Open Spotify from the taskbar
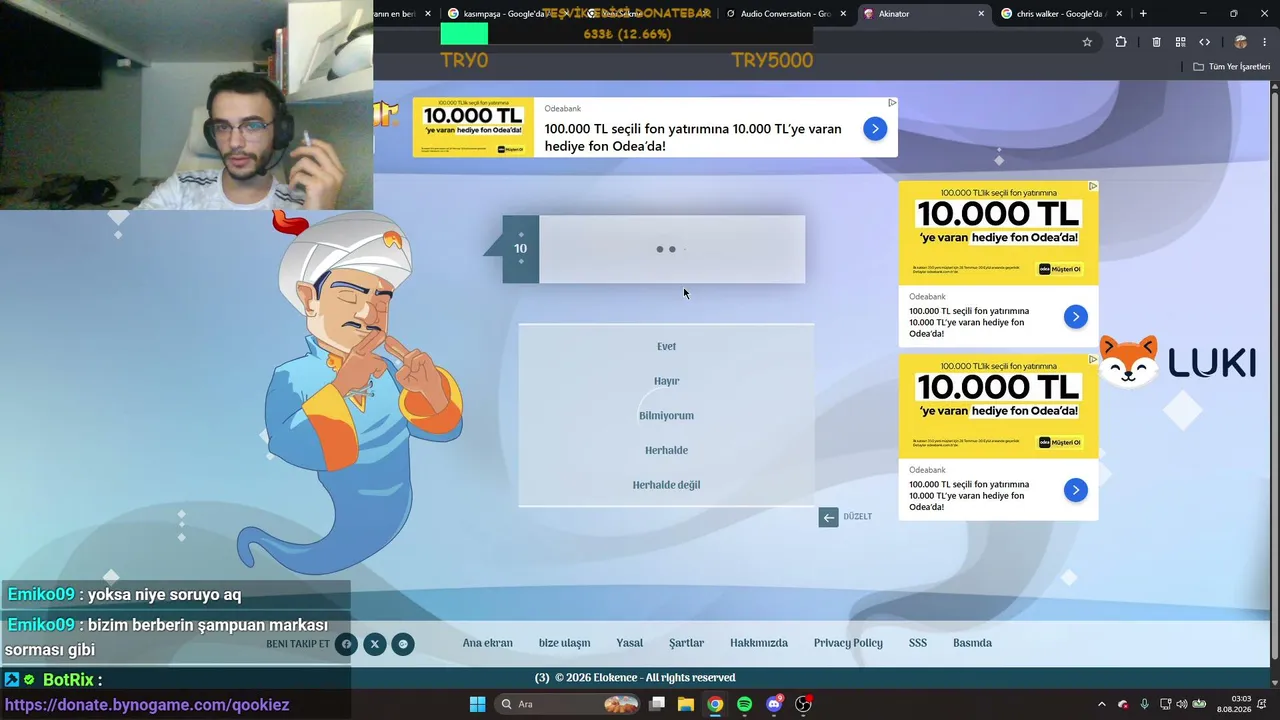 (744, 704)
